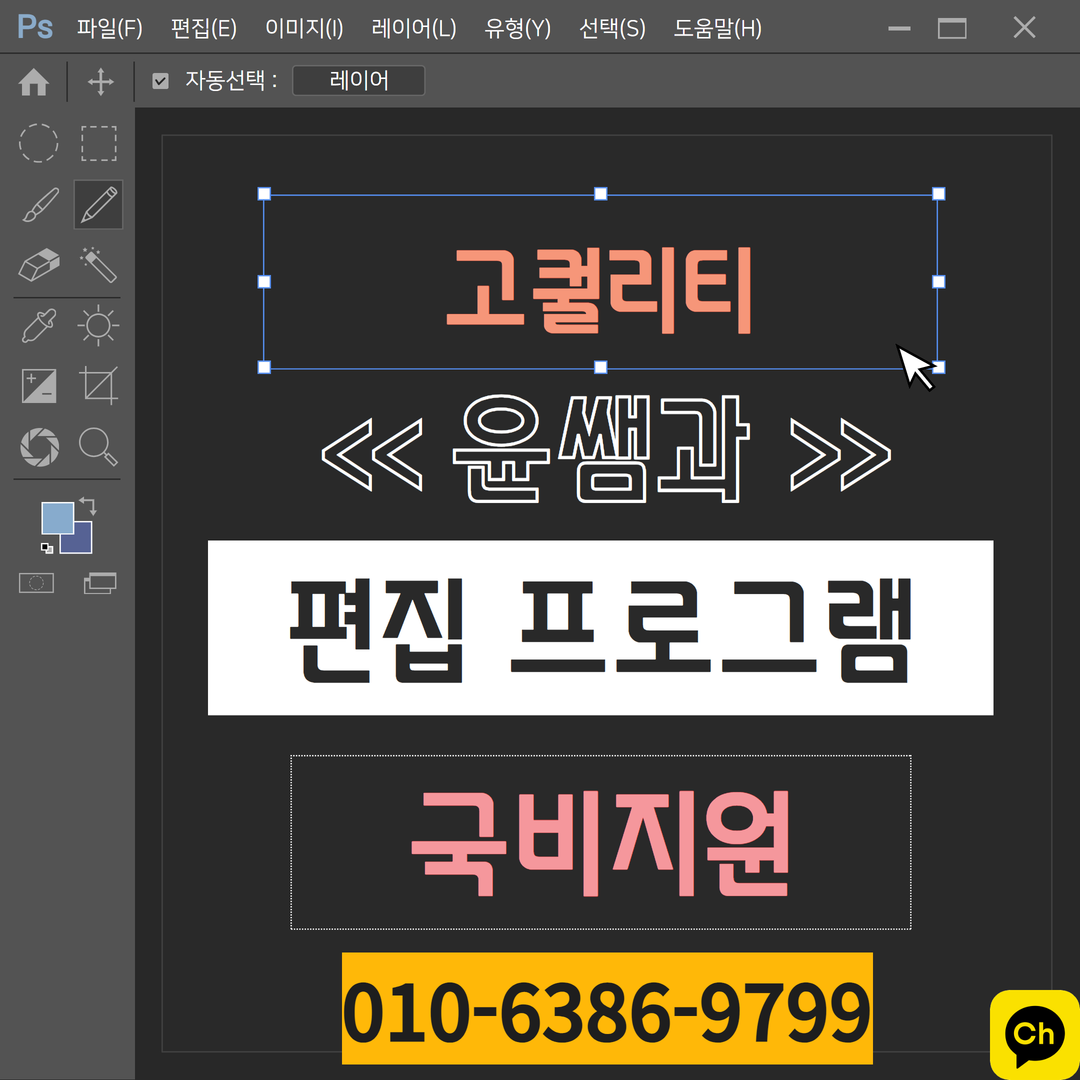Select the Exposure adjustment icon

click(x=39, y=386)
